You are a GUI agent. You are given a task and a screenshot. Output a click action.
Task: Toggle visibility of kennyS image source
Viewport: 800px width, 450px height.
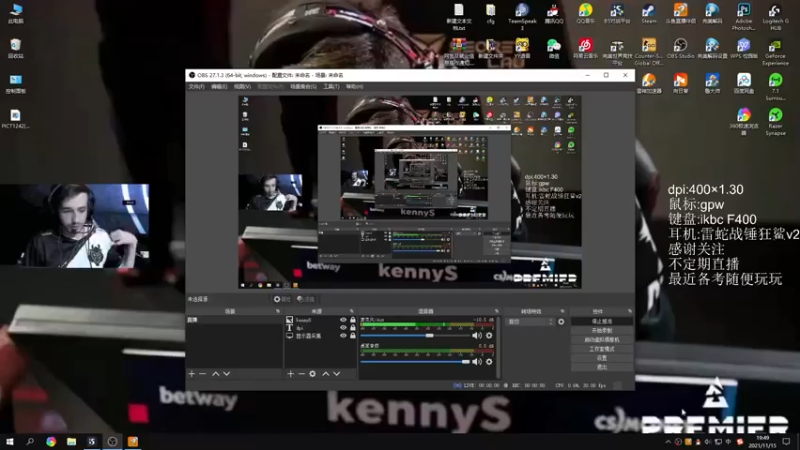[x=343, y=320]
